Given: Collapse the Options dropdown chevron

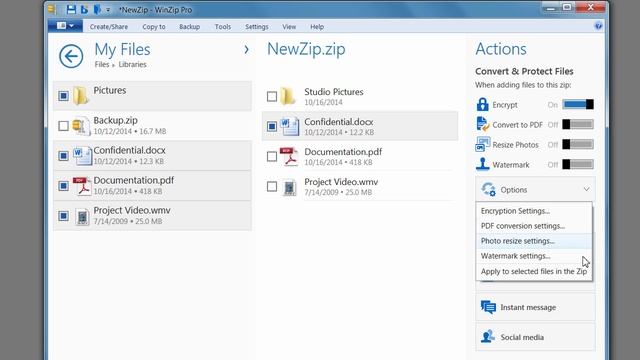Looking at the screenshot, I should click(x=587, y=189).
